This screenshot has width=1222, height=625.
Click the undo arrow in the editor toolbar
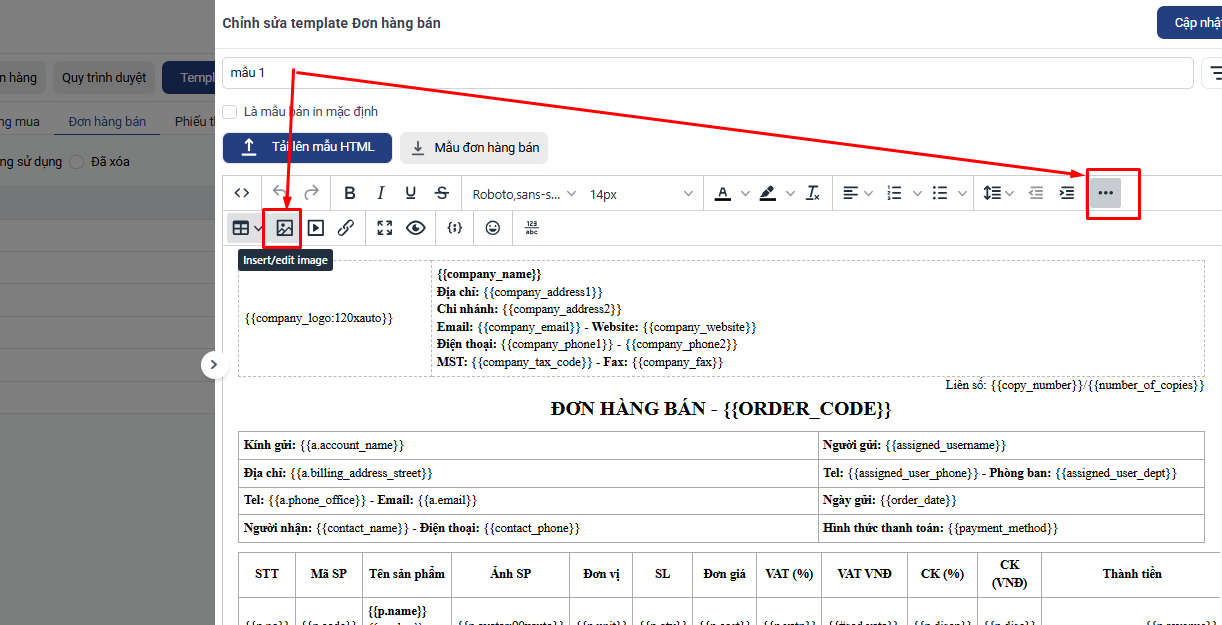point(280,193)
